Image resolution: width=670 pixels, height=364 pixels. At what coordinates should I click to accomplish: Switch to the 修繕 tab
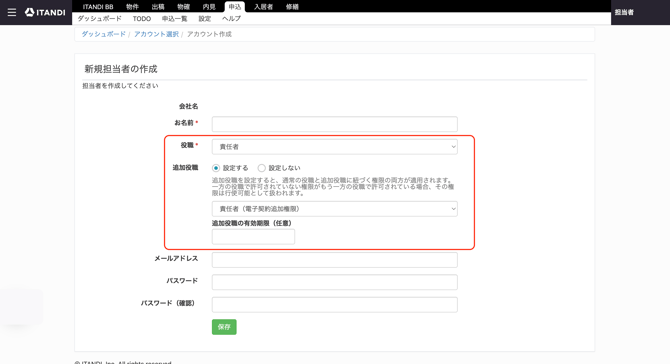[292, 6]
